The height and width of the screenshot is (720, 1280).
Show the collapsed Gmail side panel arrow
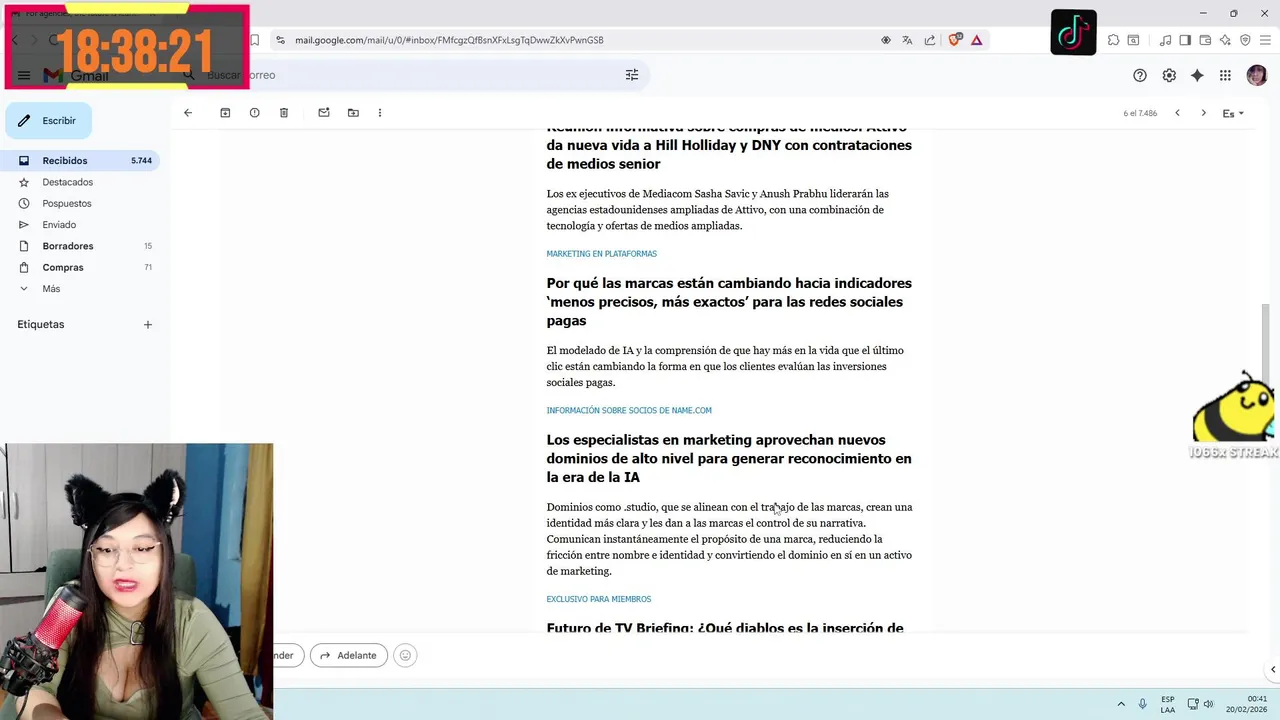click(x=1273, y=670)
